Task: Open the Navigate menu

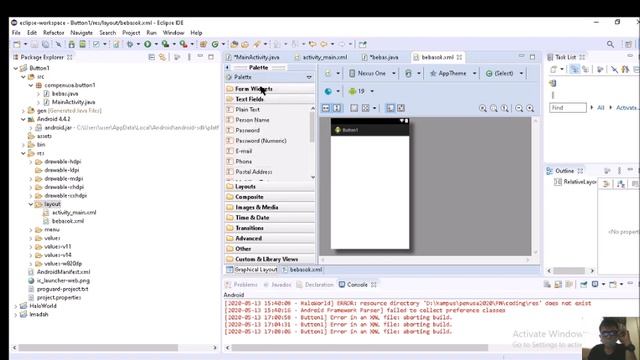Action: coord(81,33)
